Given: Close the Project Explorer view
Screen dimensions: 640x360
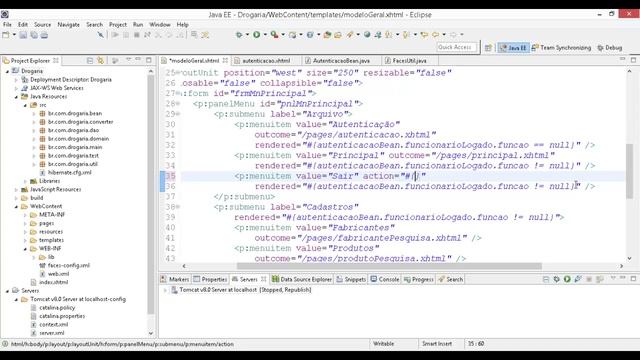Looking at the screenshot, I should (x=56, y=60).
